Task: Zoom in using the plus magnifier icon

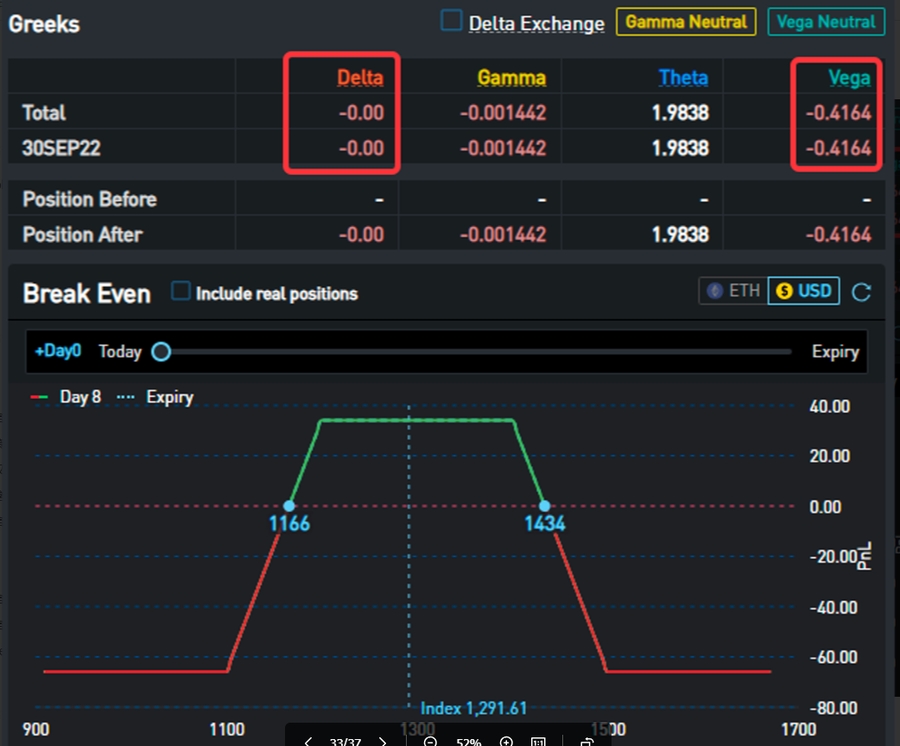Action: coord(506,741)
